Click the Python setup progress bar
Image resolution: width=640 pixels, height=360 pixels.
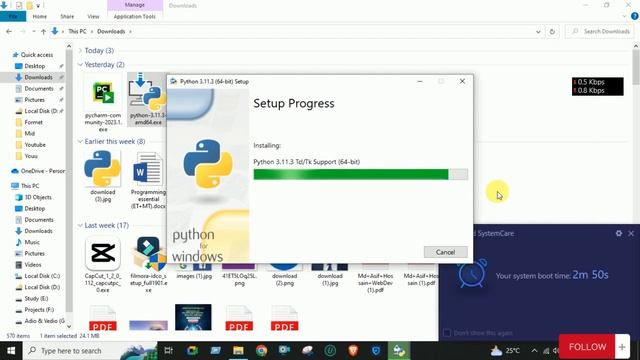360,174
